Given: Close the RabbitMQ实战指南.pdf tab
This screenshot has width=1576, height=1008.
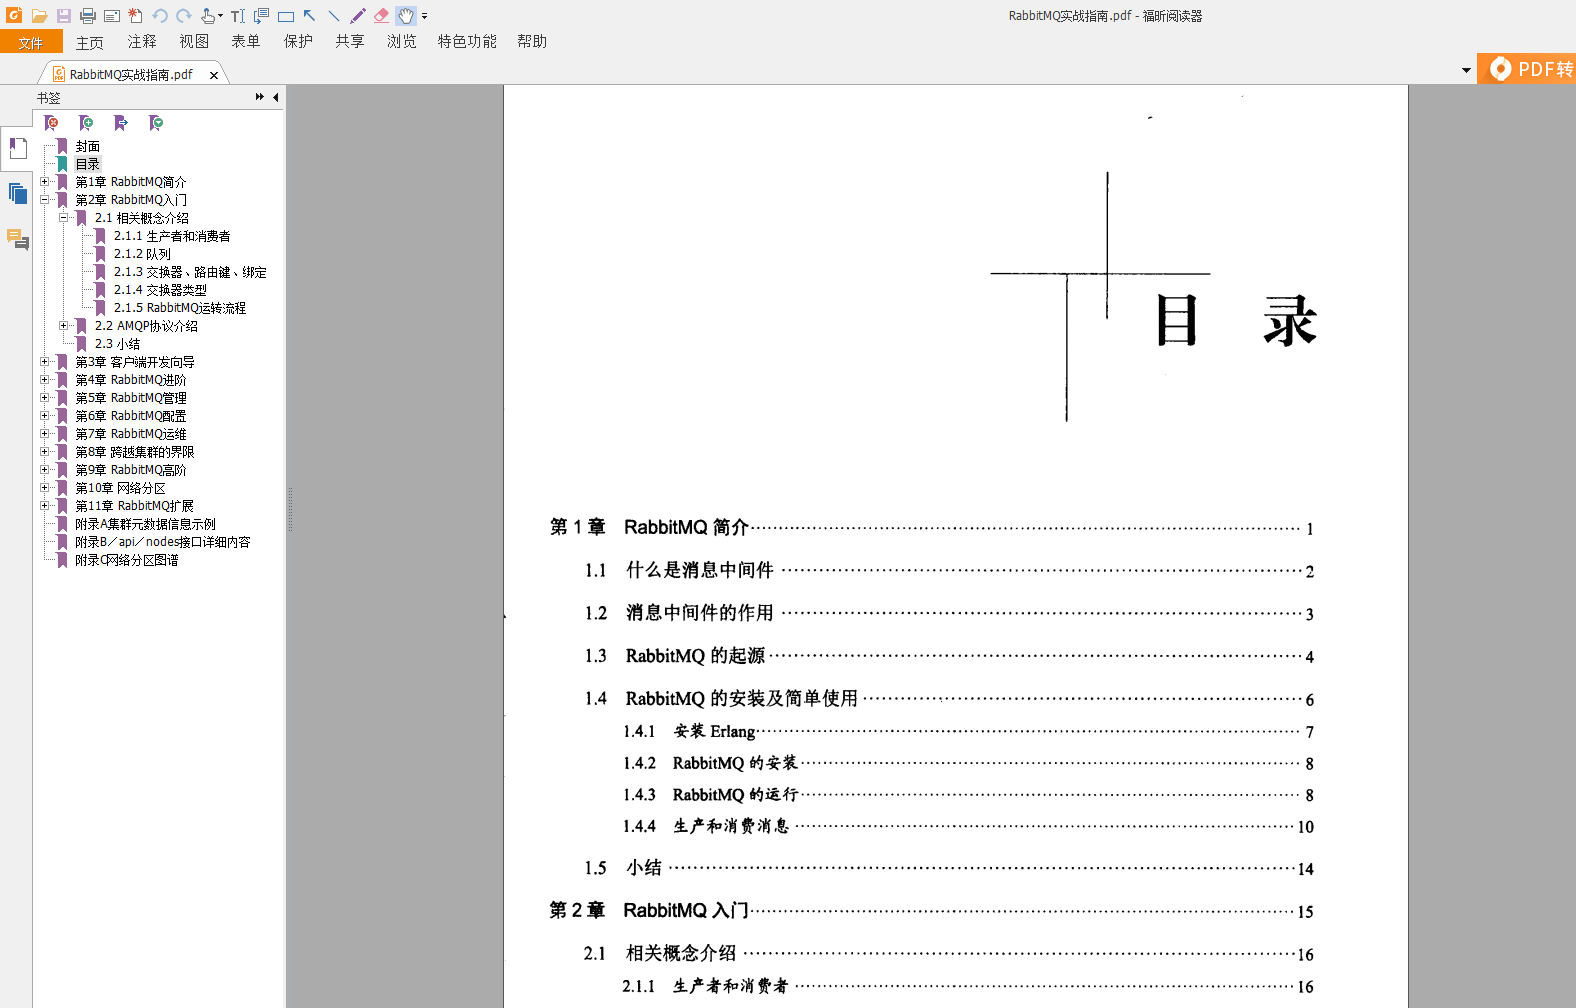Looking at the screenshot, I should pos(214,75).
